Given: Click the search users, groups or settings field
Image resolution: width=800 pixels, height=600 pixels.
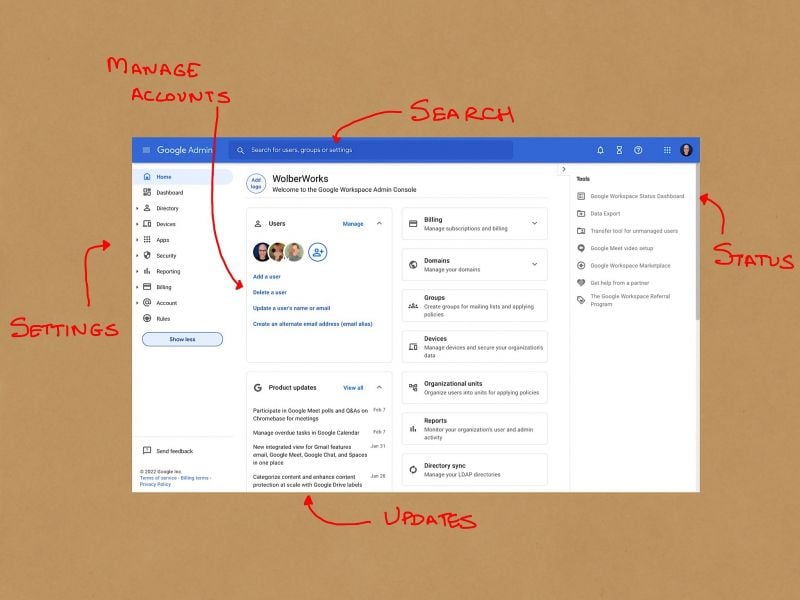Looking at the screenshot, I should pos(370,150).
